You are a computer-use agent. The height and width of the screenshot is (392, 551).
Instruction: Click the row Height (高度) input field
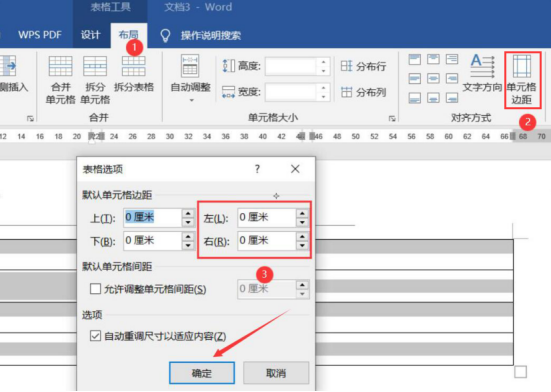[291, 66]
